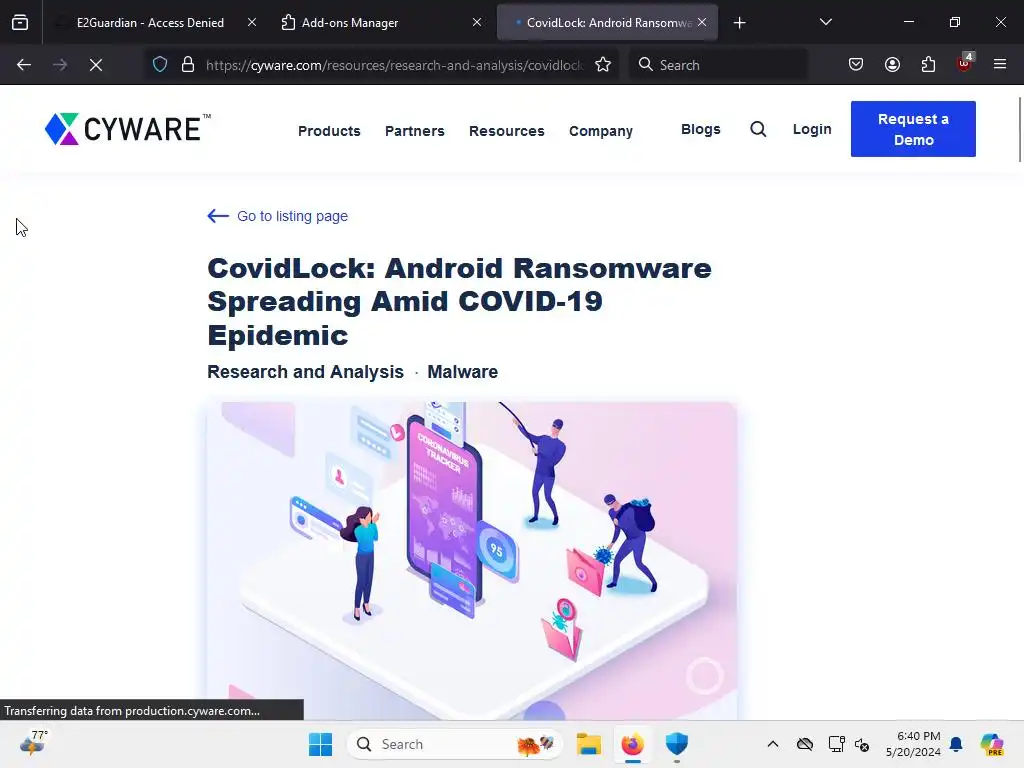This screenshot has width=1024, height=768.
Task: Bookmark this page with the star
Action: 603,65
